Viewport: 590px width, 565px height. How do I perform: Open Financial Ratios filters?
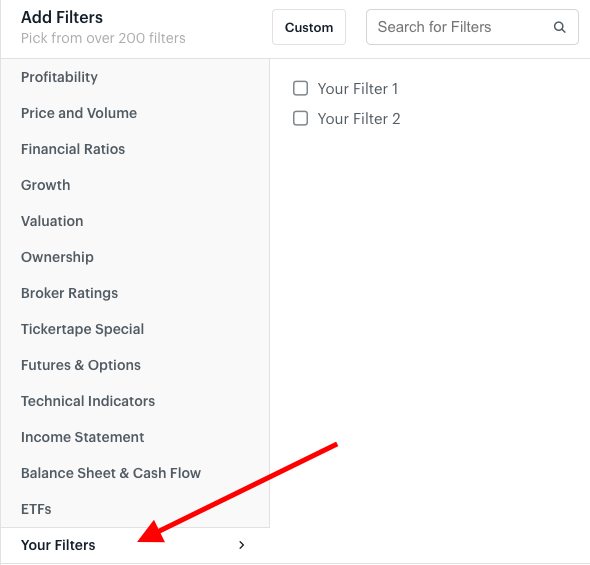click(x=73, y=149)
